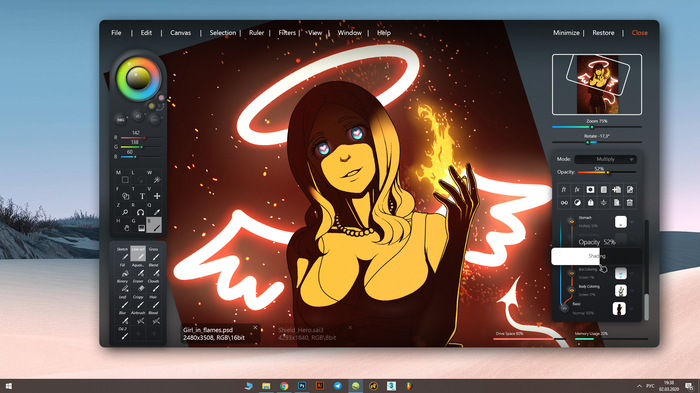The width and height of the screenshot is (700, 393).
Task: Expand options arrow beside Basic layer
Action: point(631,309)
